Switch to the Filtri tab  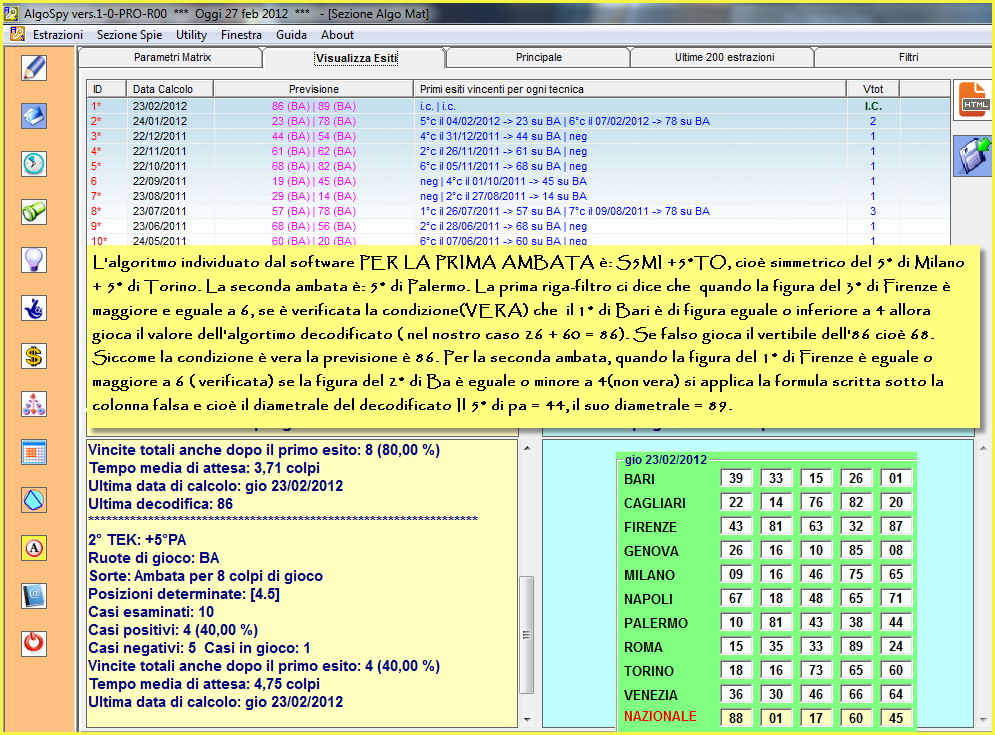(908, 57)
